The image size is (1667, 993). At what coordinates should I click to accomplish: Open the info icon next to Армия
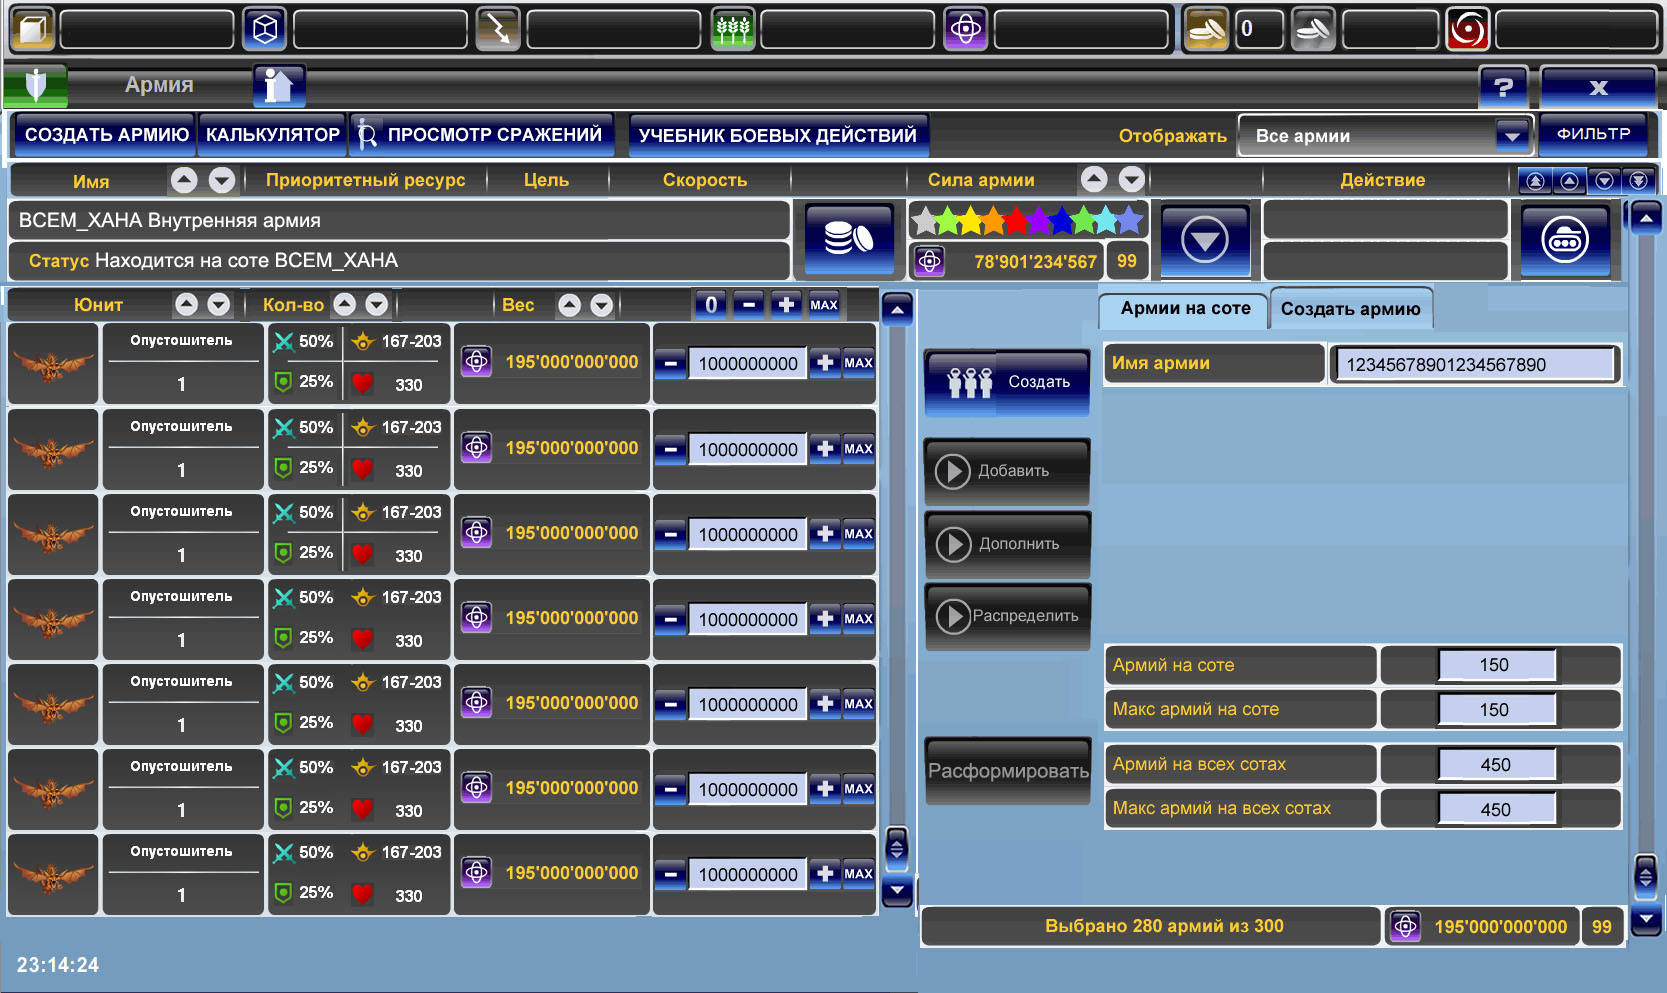[x=278, y=86]
